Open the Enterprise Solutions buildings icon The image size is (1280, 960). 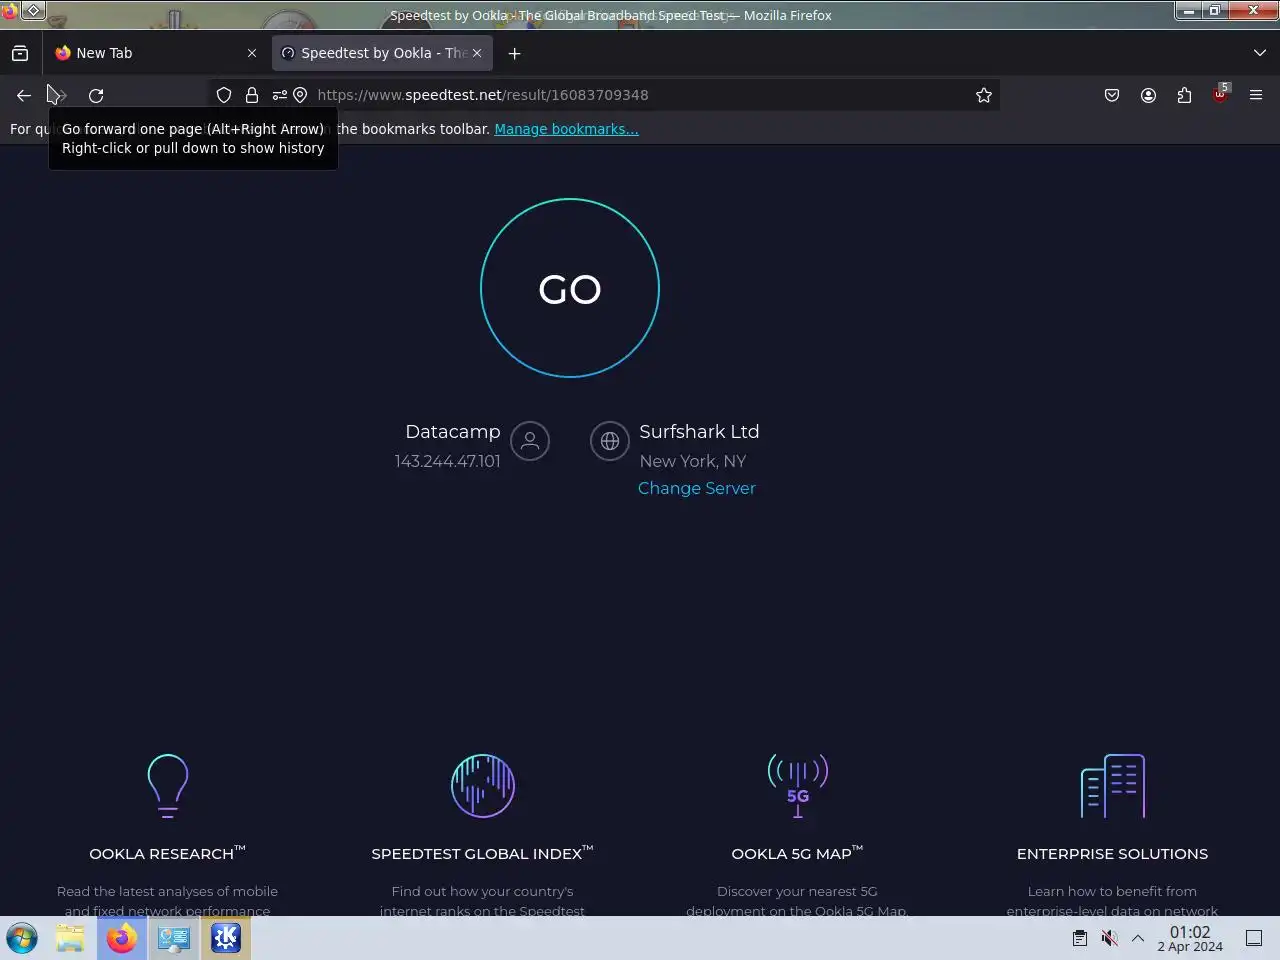tap(1113, 786)
